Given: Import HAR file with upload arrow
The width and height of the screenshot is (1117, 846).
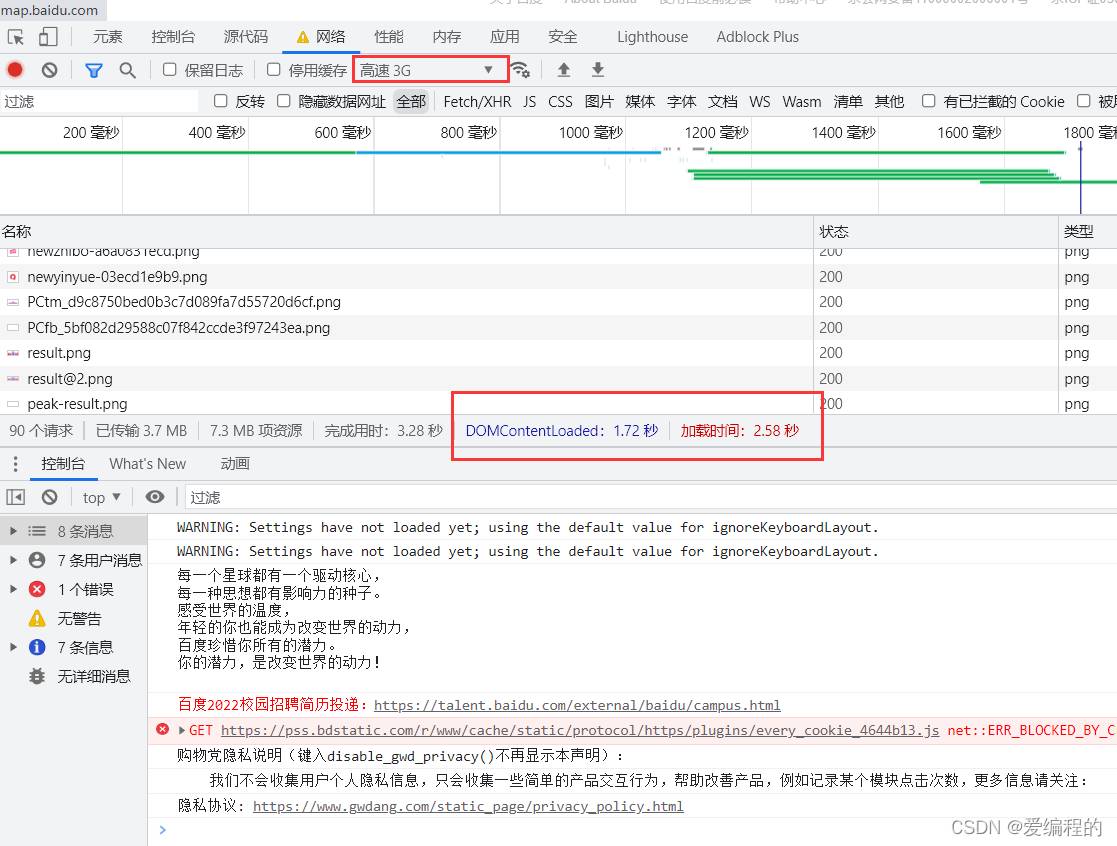Looking at the screenshot, I should 563,70.
